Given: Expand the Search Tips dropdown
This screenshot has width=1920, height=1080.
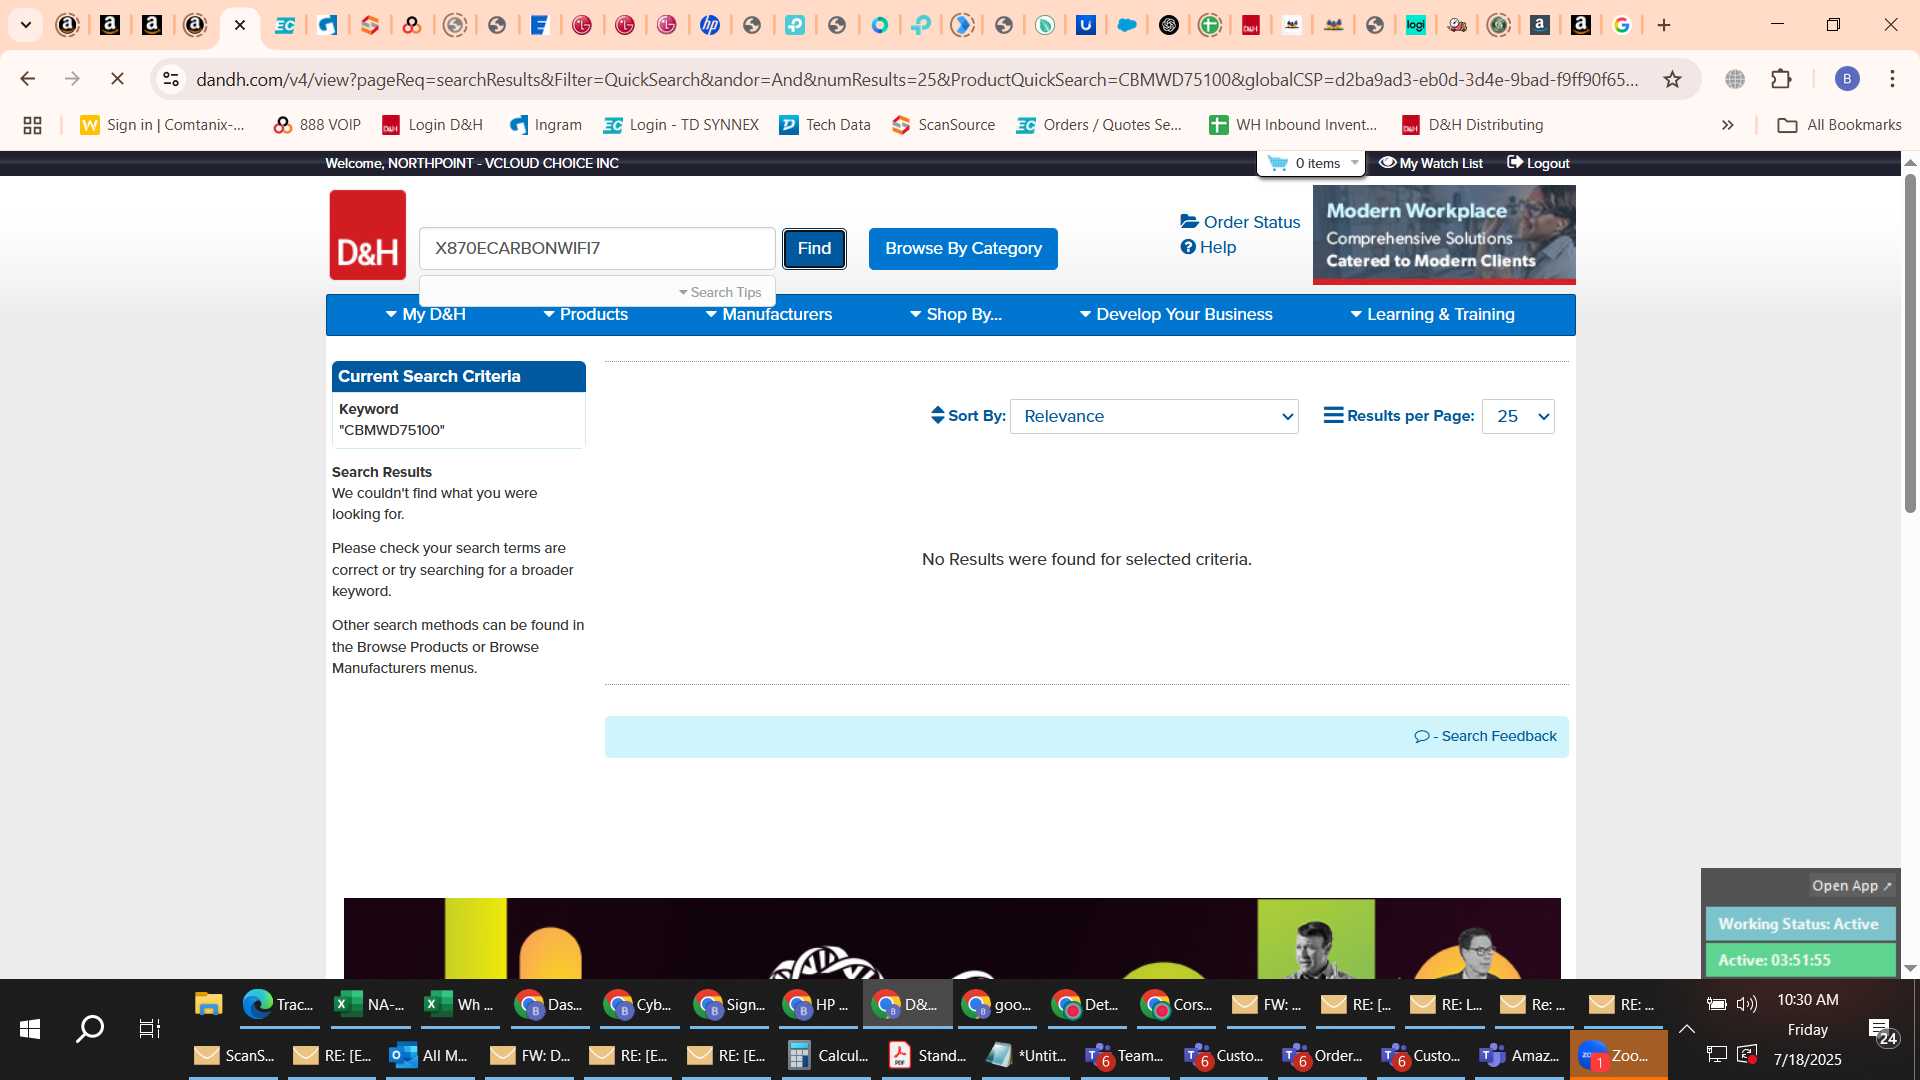Looking at the screenshot, I should (x=720, y=292).
